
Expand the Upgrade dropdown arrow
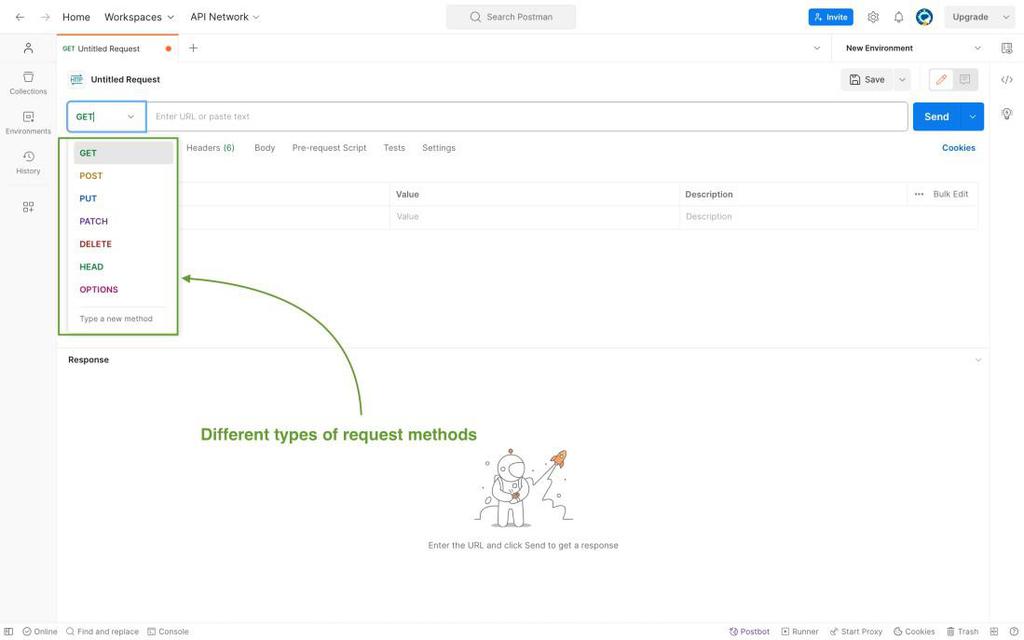1006,17
